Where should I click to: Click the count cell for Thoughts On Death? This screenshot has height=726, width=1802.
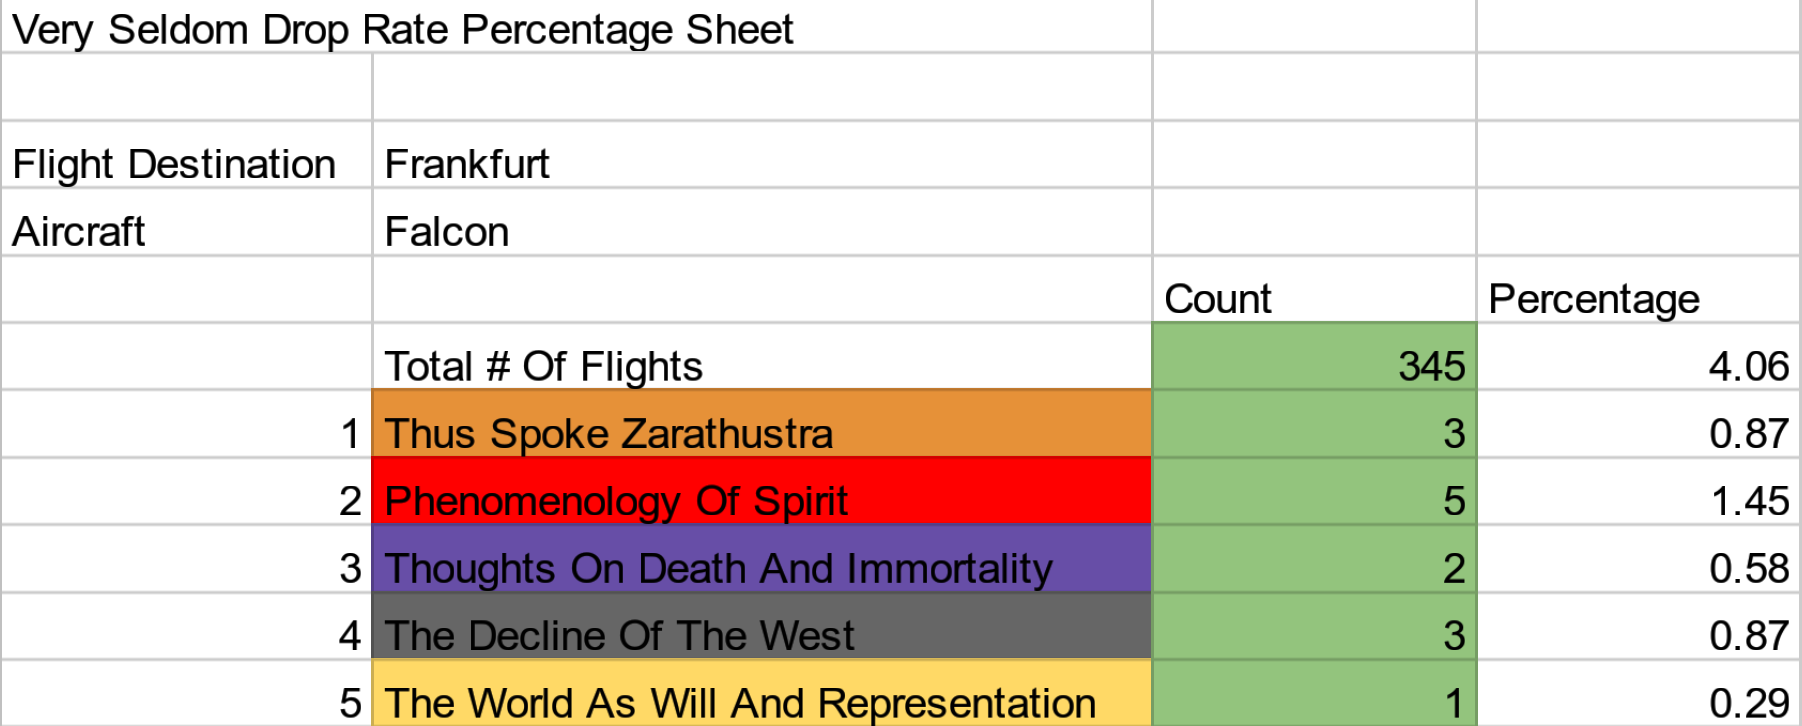coord(1313,568)
